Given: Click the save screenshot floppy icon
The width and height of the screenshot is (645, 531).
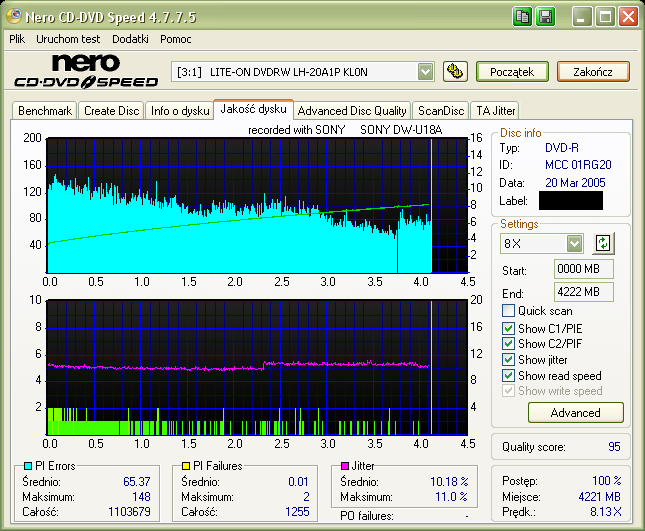Looking at the screenshot, I should (x=545, y=17).
